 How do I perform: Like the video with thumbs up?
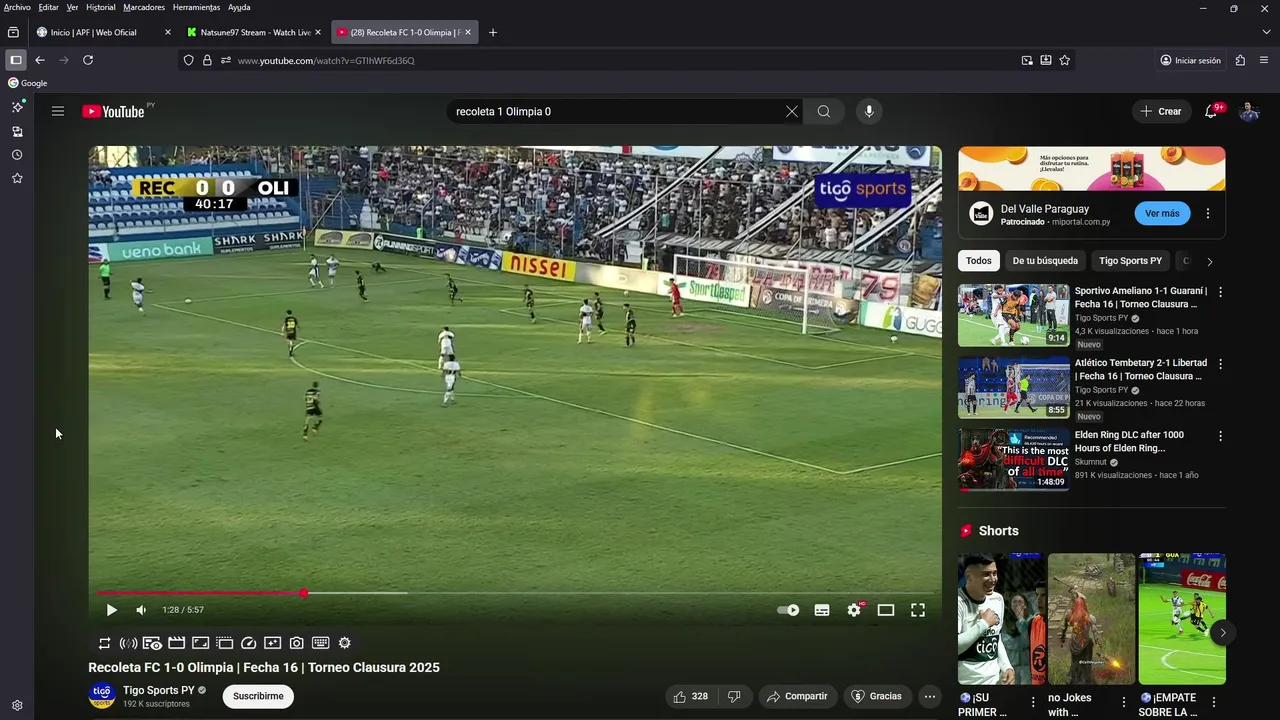691,696
